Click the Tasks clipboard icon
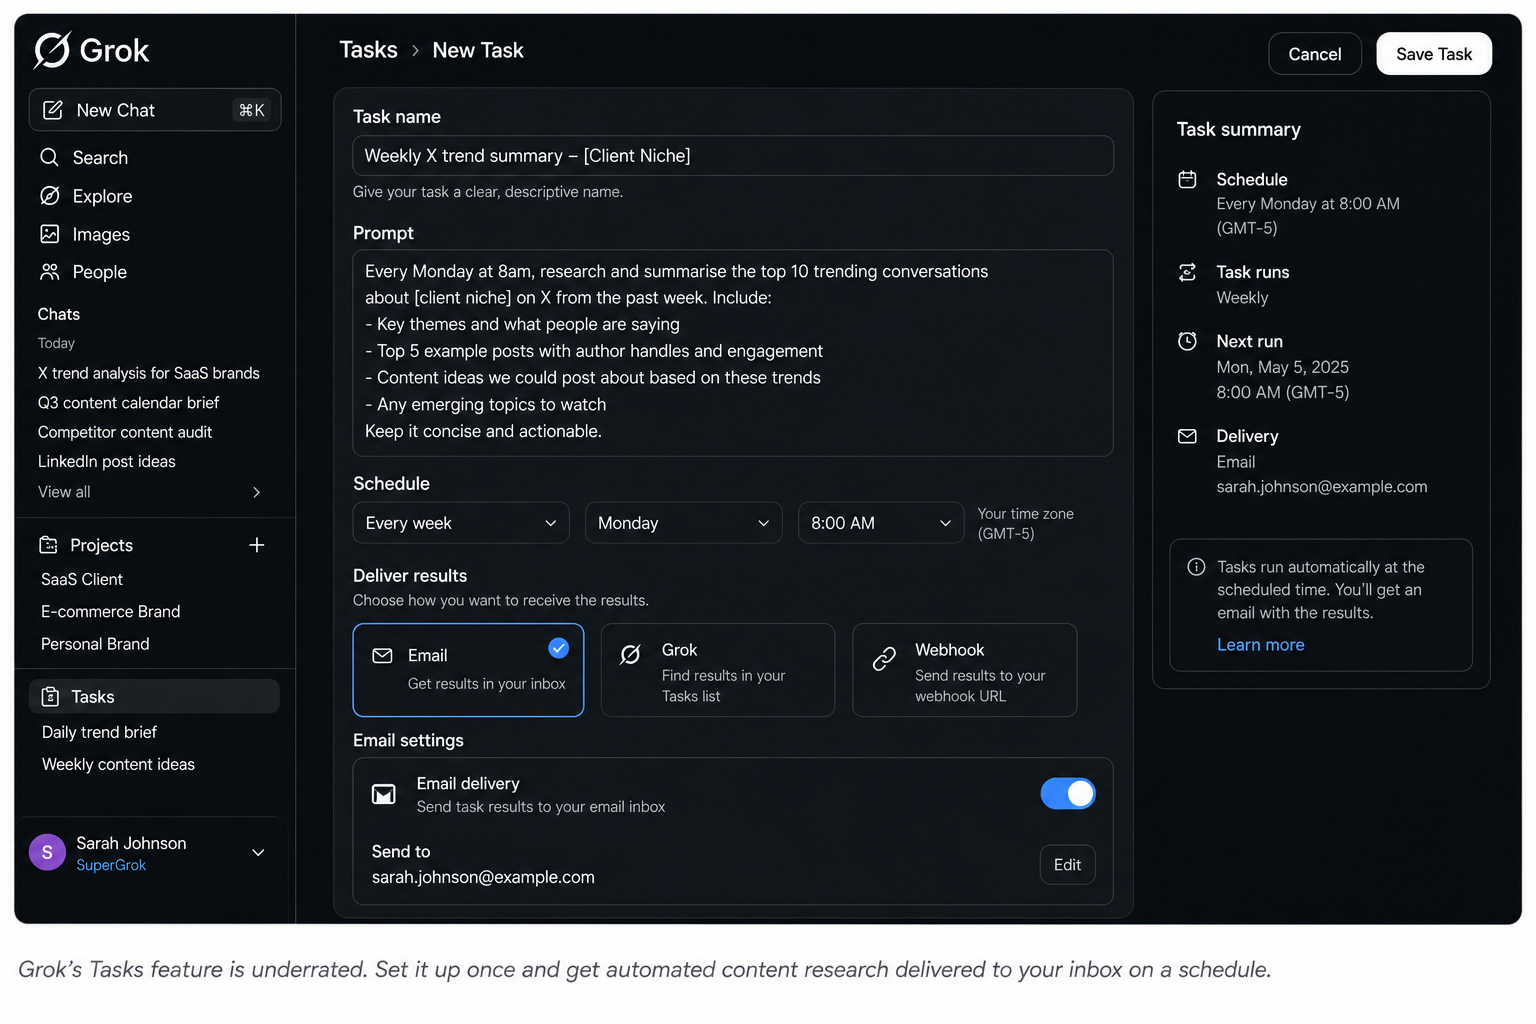Viewport: 1536px width, 1024px height. pyautogui.click(x=50, y=696)
